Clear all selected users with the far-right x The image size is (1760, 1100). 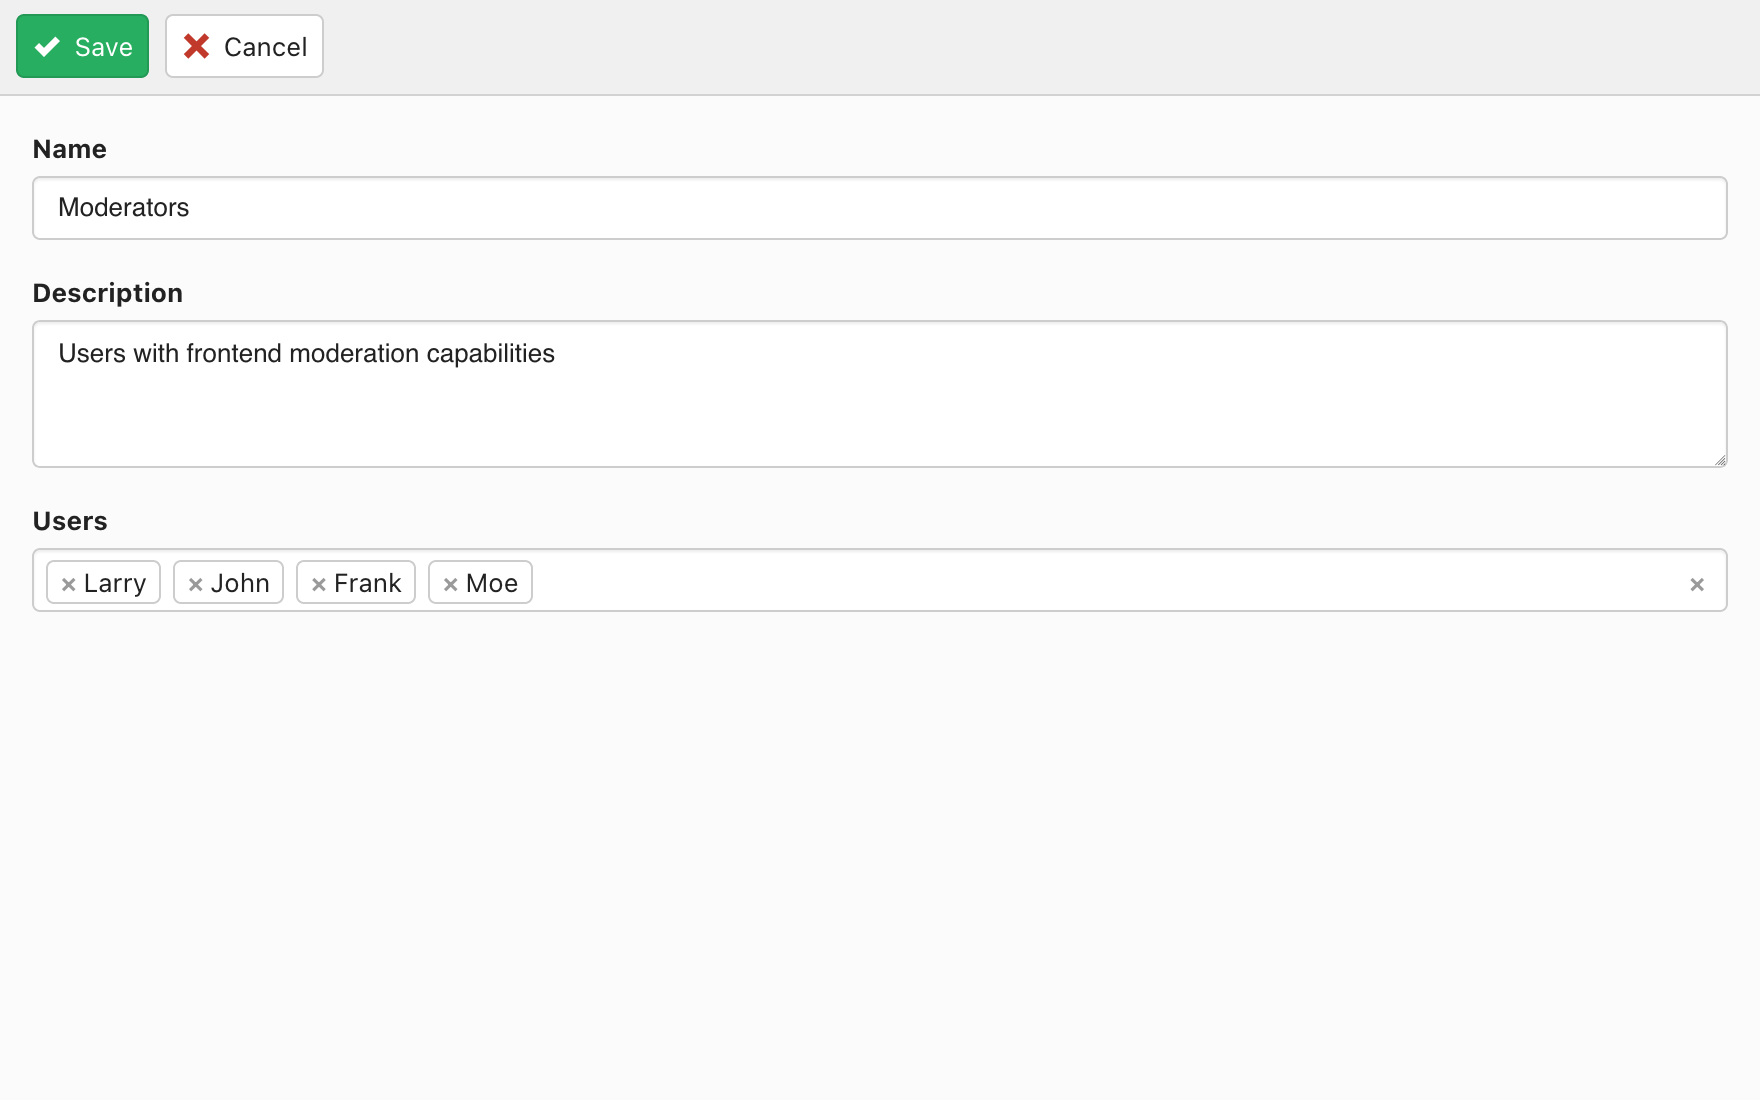(1696, 584)
